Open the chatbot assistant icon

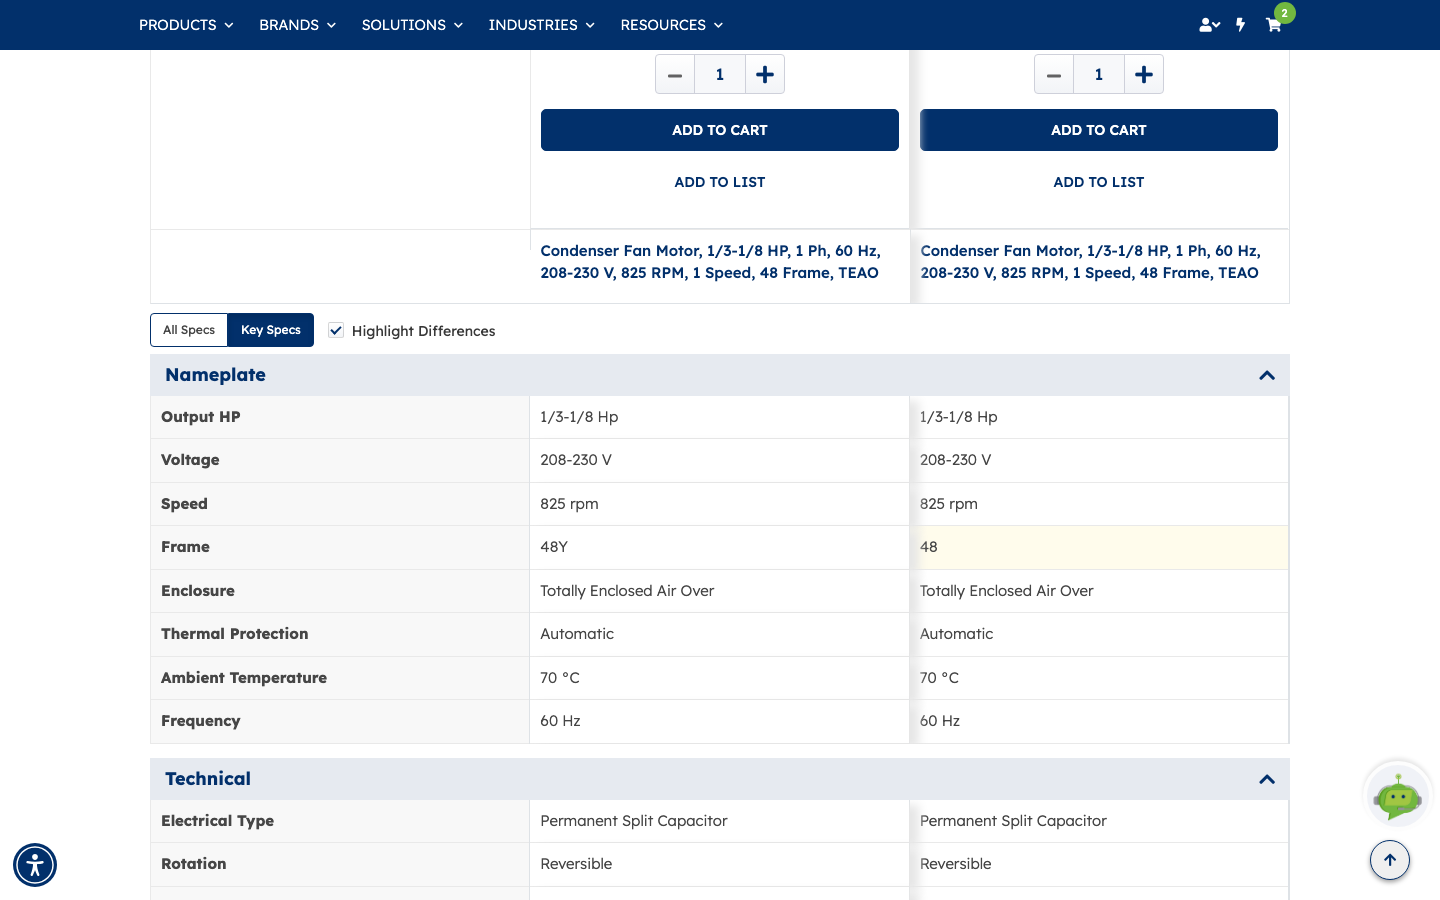click(1398, 795)
